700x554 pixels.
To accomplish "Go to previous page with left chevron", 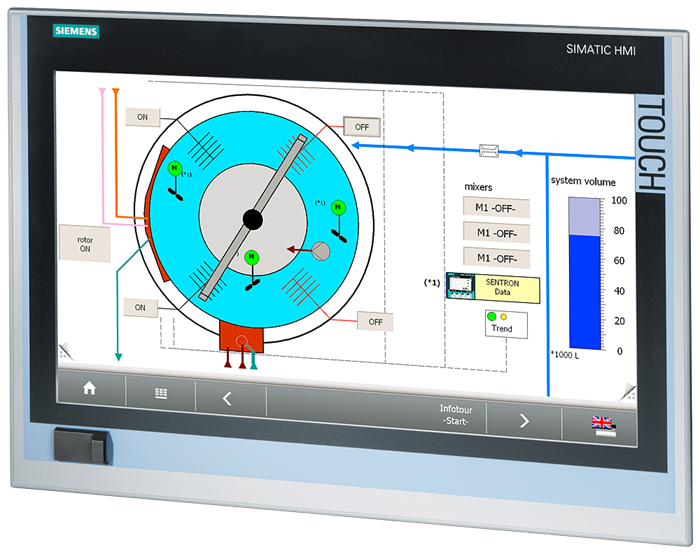I will point(226,398).
